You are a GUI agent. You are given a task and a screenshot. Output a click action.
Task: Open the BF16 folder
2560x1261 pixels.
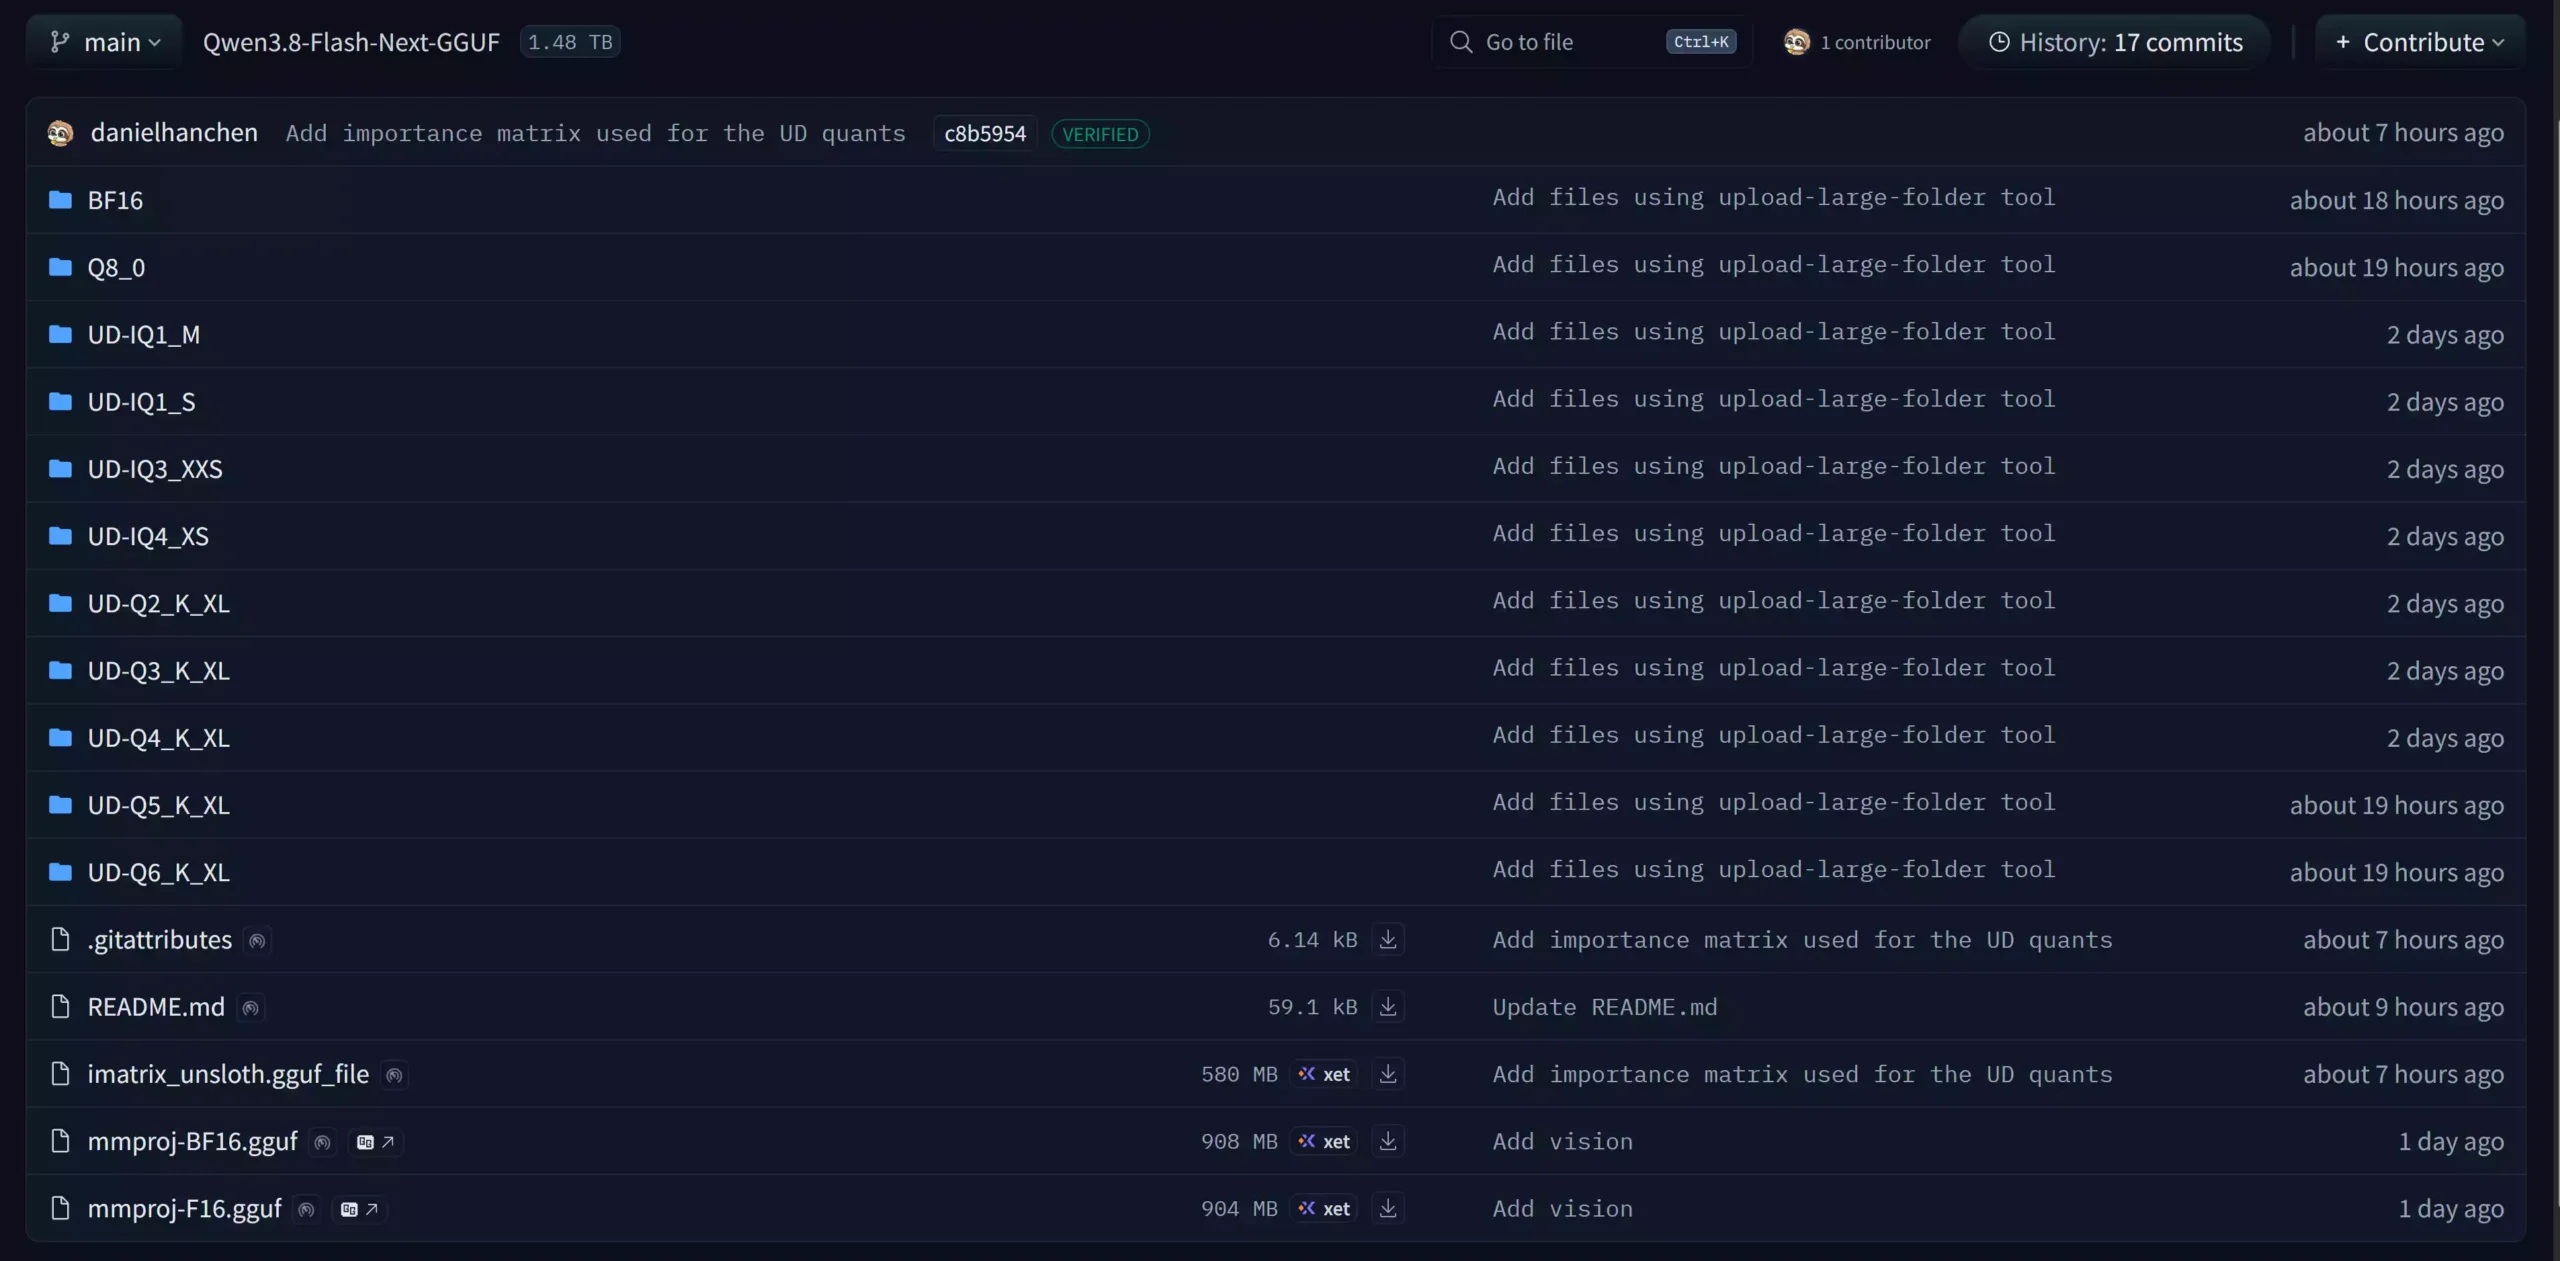click(x=115, y=200)
